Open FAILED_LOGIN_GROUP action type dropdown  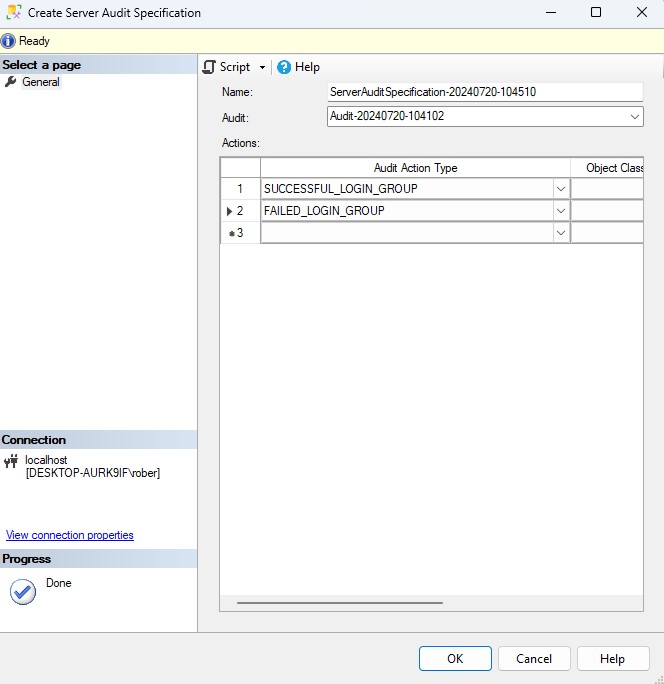560,211
